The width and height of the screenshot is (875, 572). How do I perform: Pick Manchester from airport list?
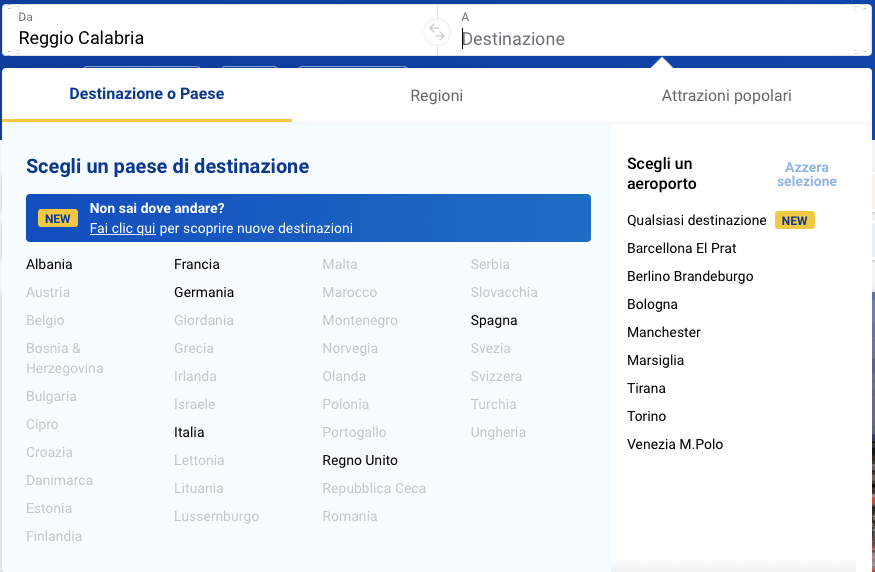click(664, 332)
